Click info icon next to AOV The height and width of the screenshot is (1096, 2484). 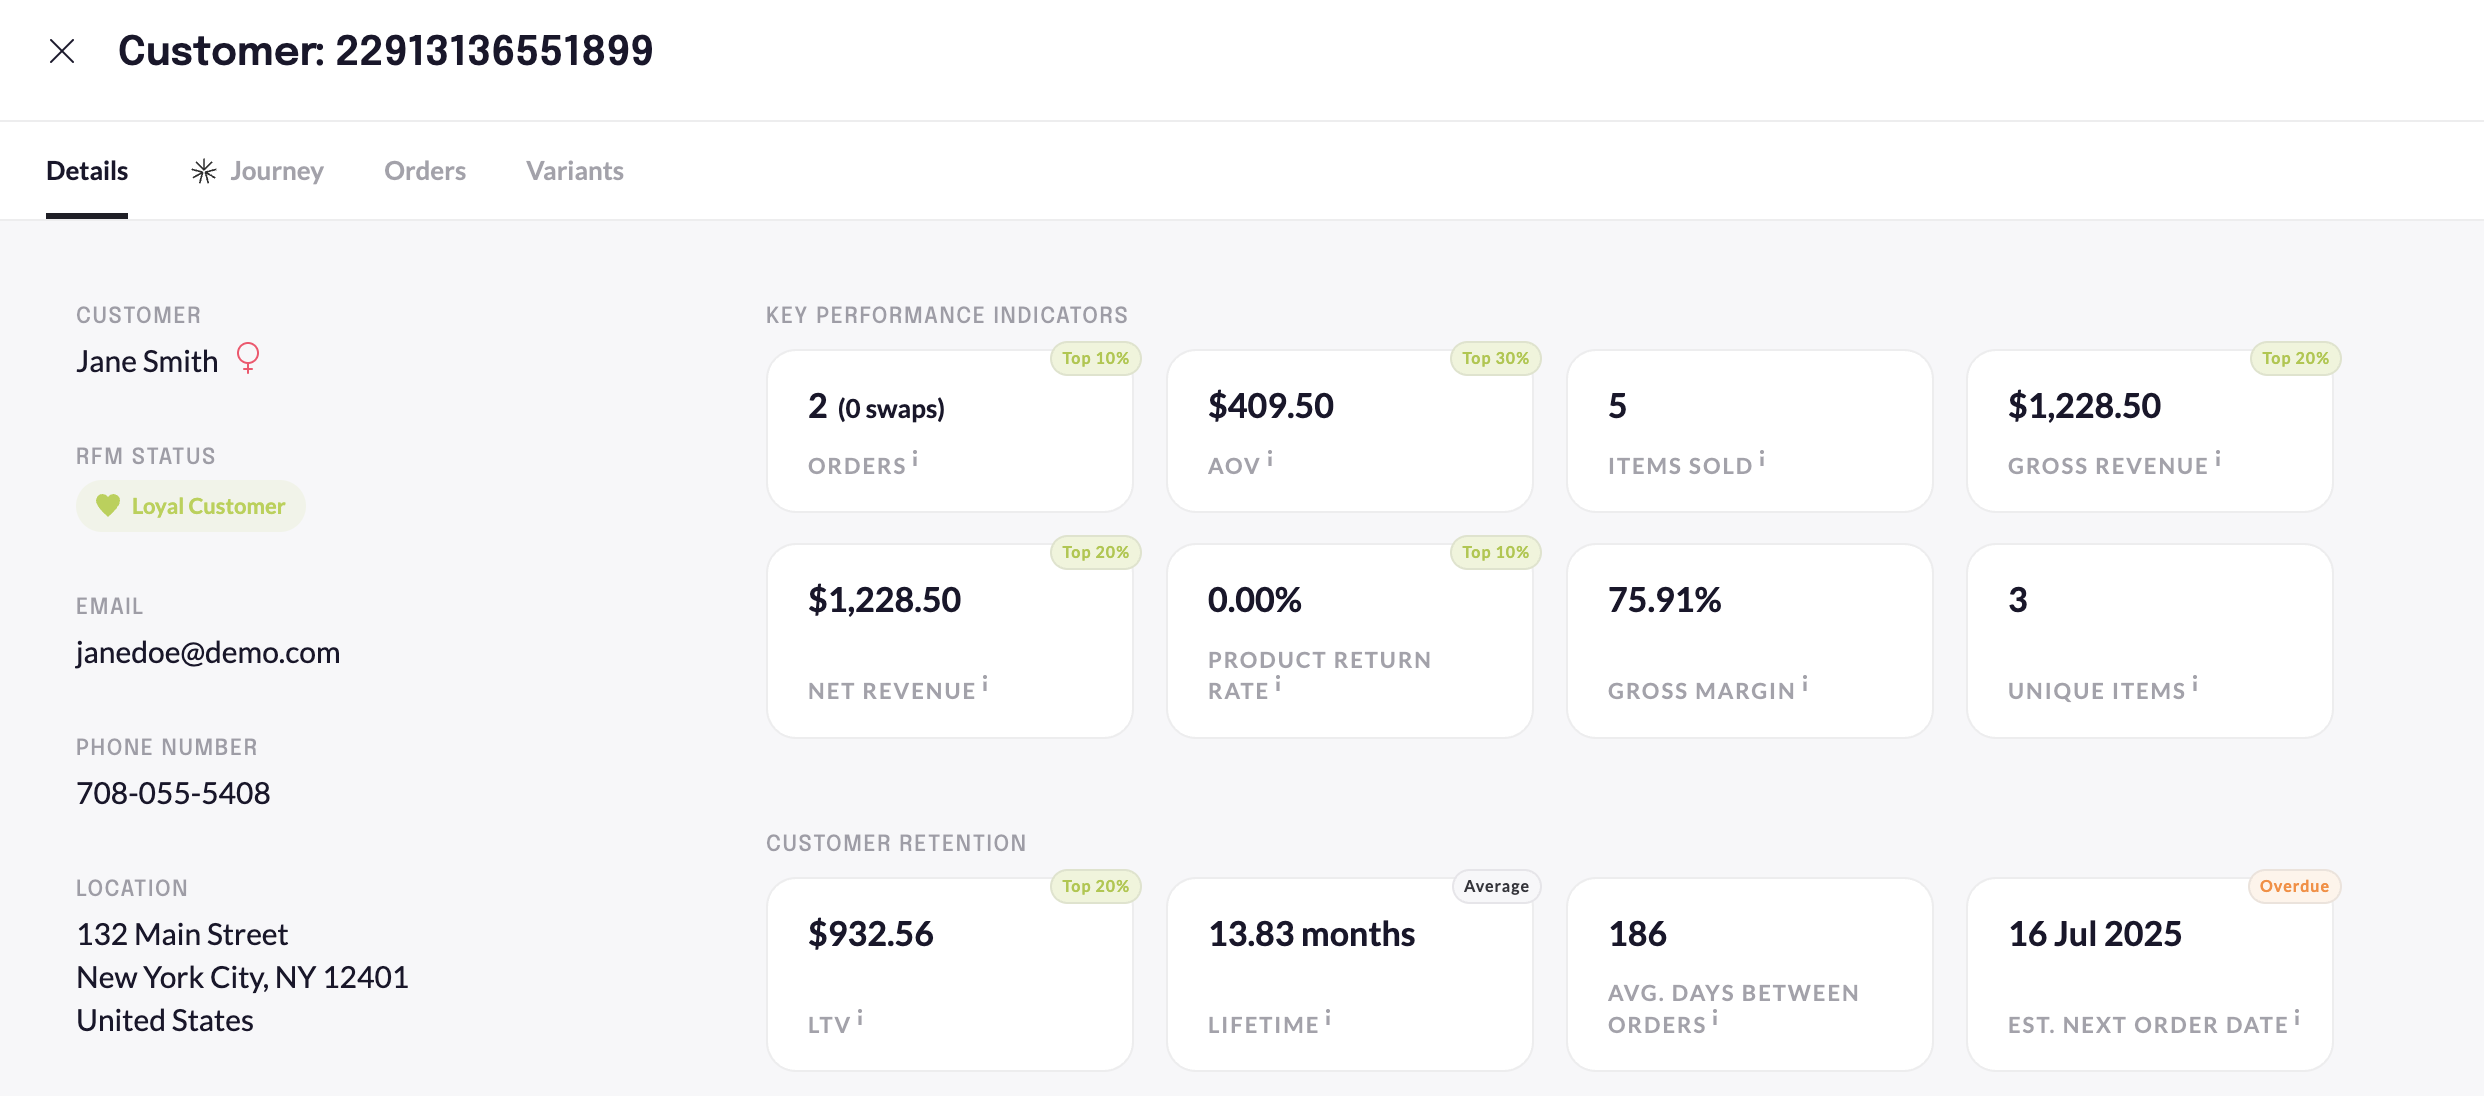click(x=1270, y=460)
